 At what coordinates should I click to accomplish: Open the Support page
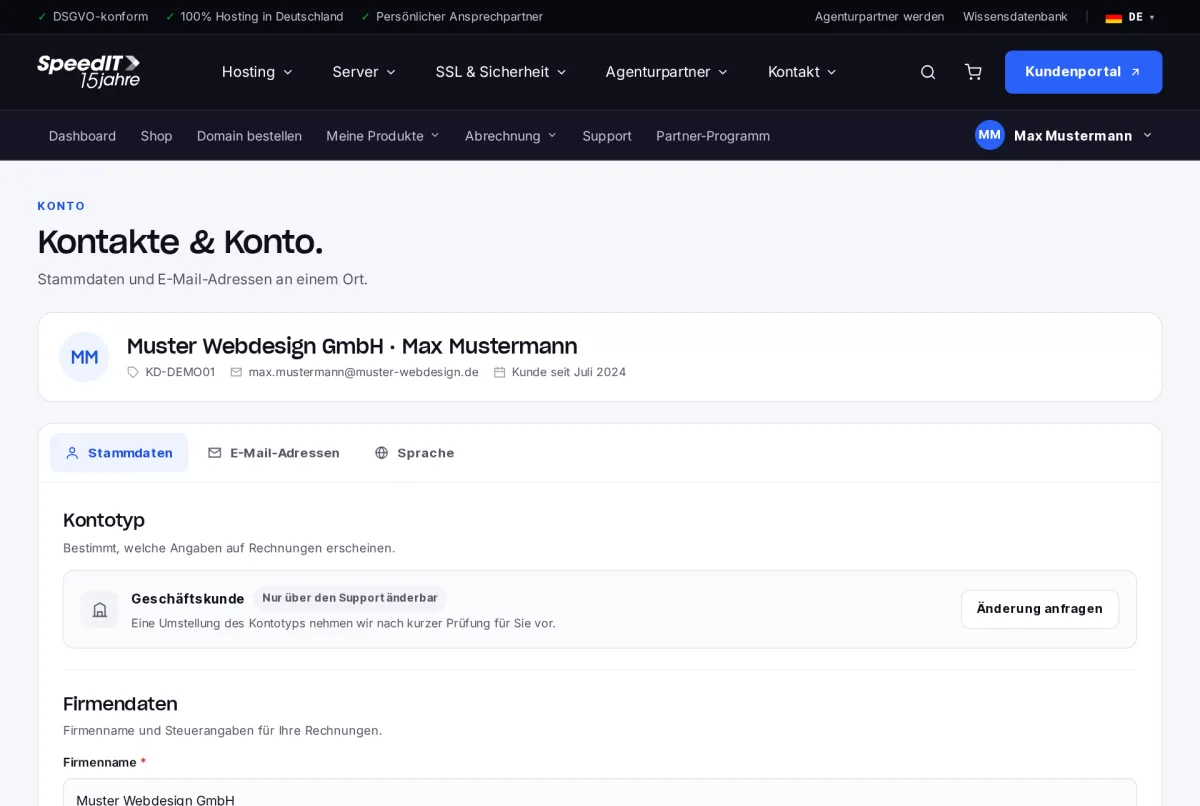607,136
